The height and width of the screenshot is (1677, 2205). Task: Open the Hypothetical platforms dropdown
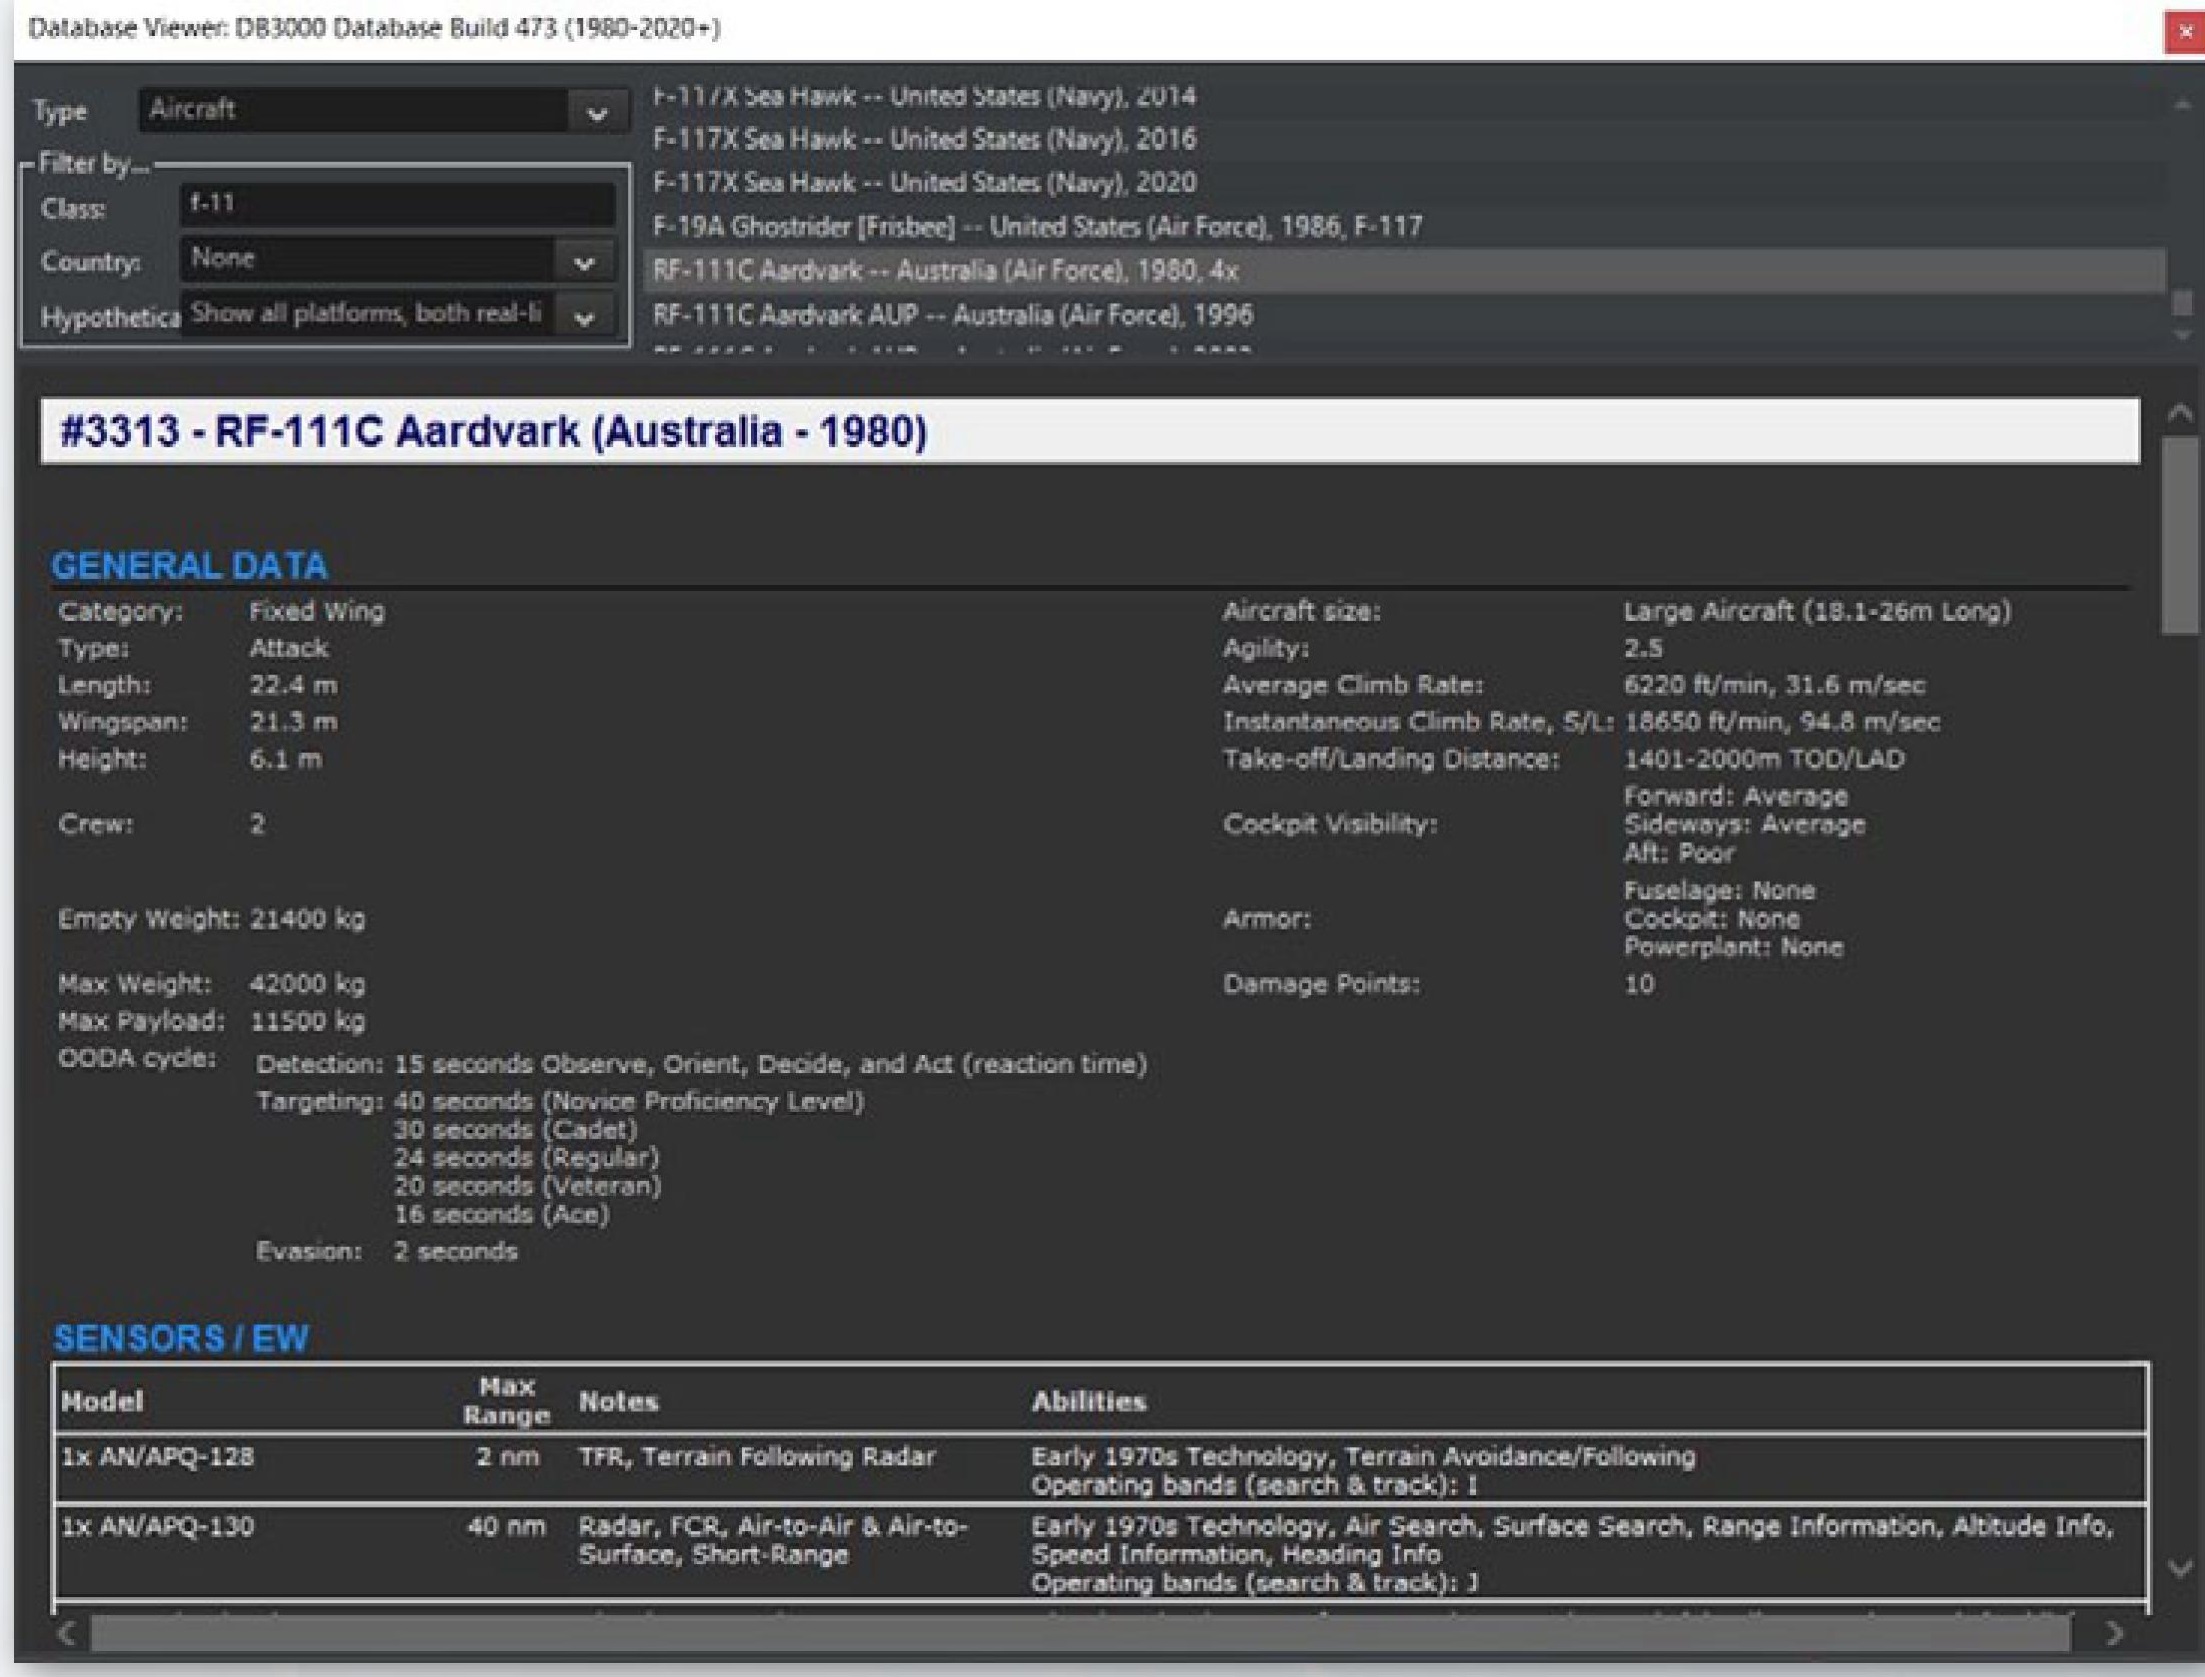[x=584, y=317]
